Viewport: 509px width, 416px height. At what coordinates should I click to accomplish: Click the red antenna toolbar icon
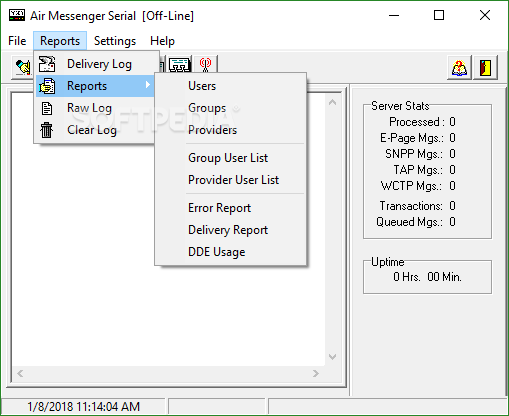(205, 64)
